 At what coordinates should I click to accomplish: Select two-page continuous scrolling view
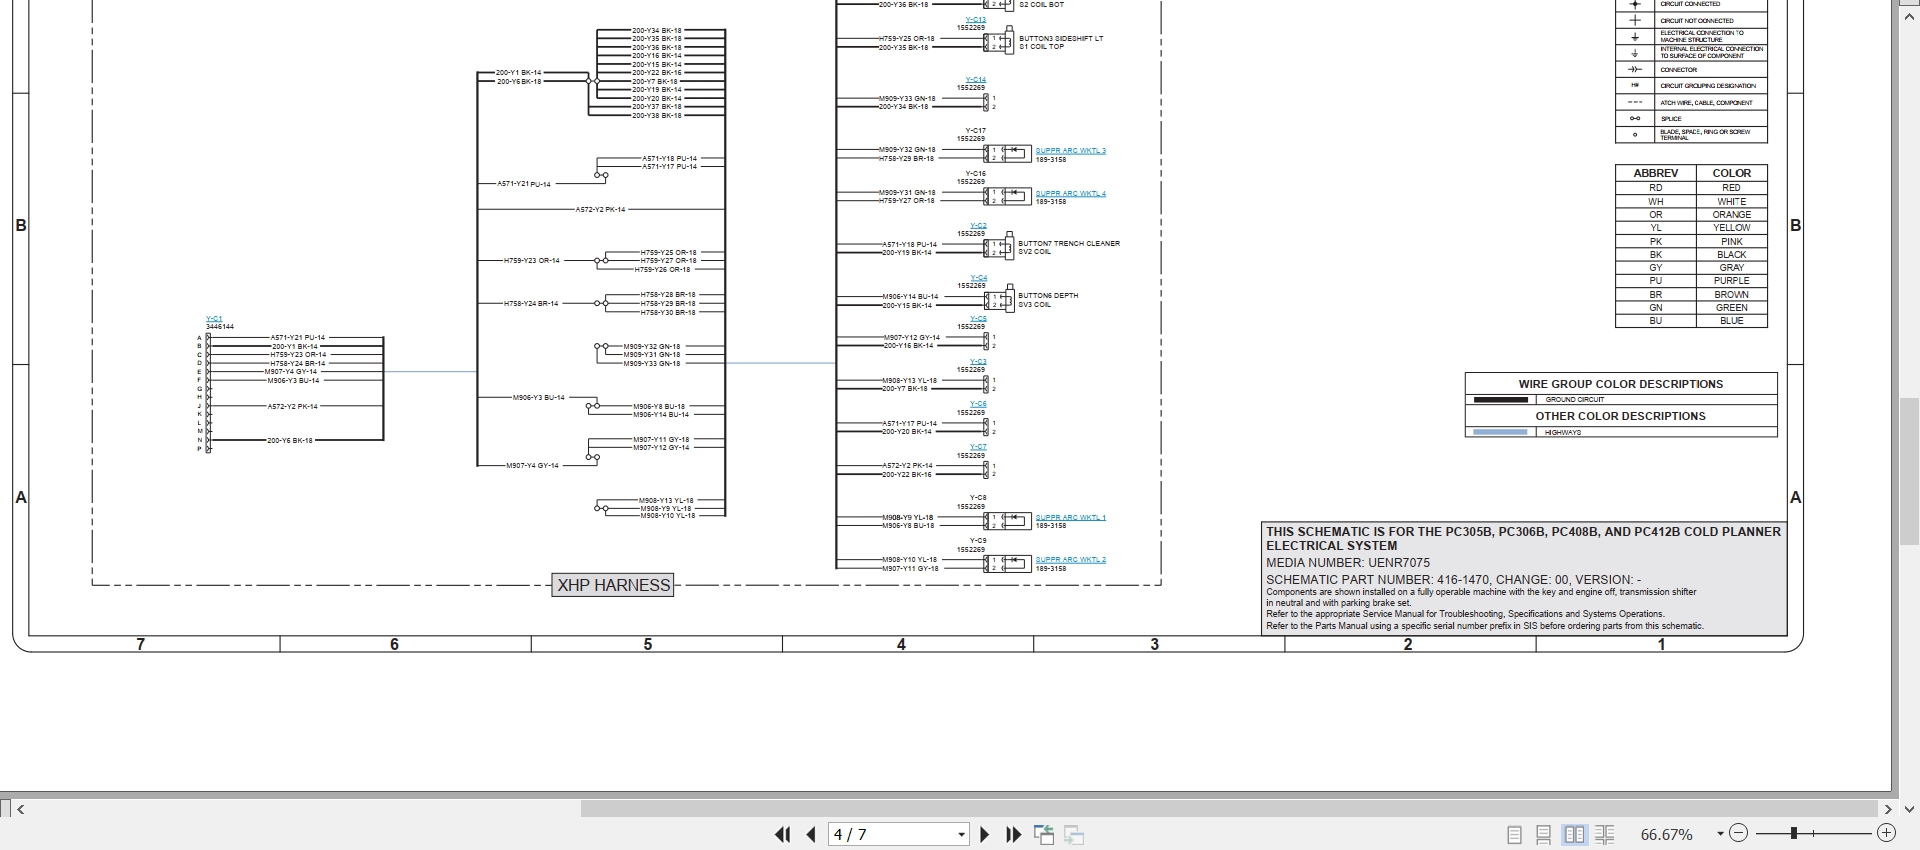pyautogui.click(x=1605, y=834)
